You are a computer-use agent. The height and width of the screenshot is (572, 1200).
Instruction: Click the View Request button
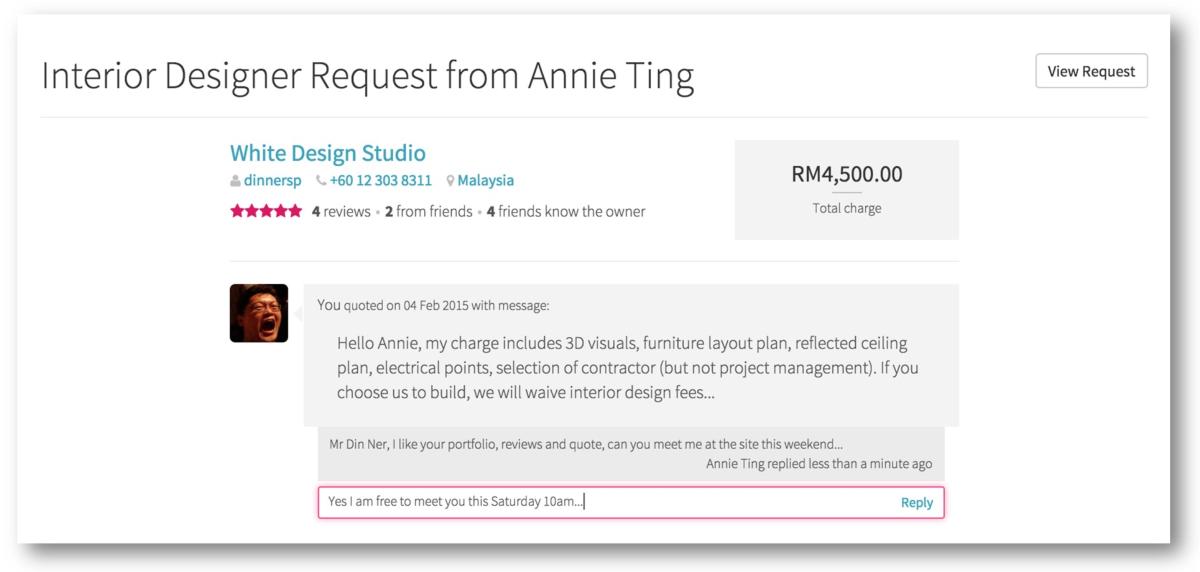(x=1091, y=71)
